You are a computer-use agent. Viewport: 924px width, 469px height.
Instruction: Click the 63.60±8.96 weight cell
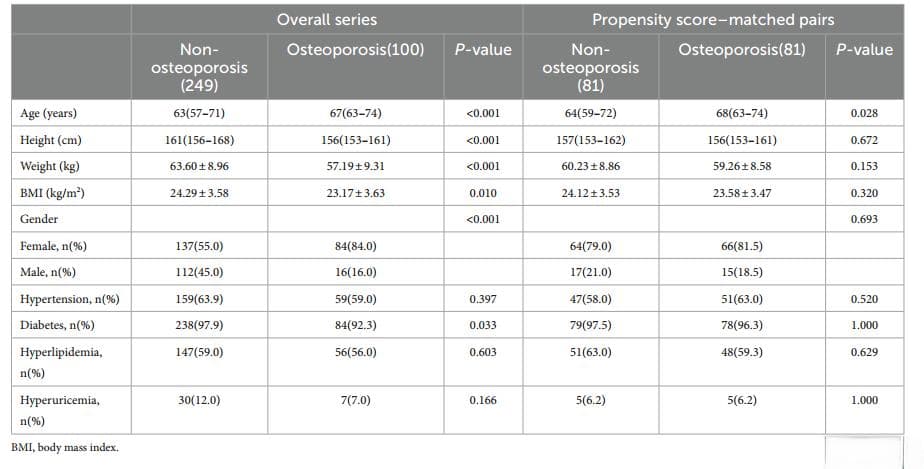tap(199, 166)
